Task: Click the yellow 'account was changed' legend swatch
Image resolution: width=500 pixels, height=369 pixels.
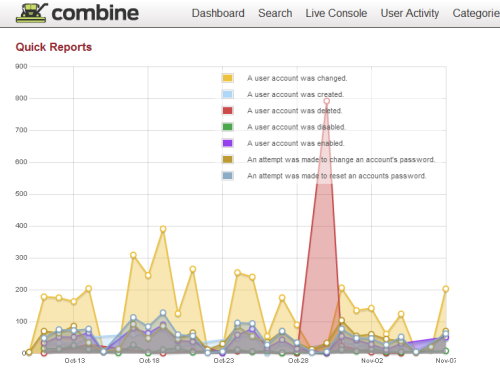Action: point(228,78)
